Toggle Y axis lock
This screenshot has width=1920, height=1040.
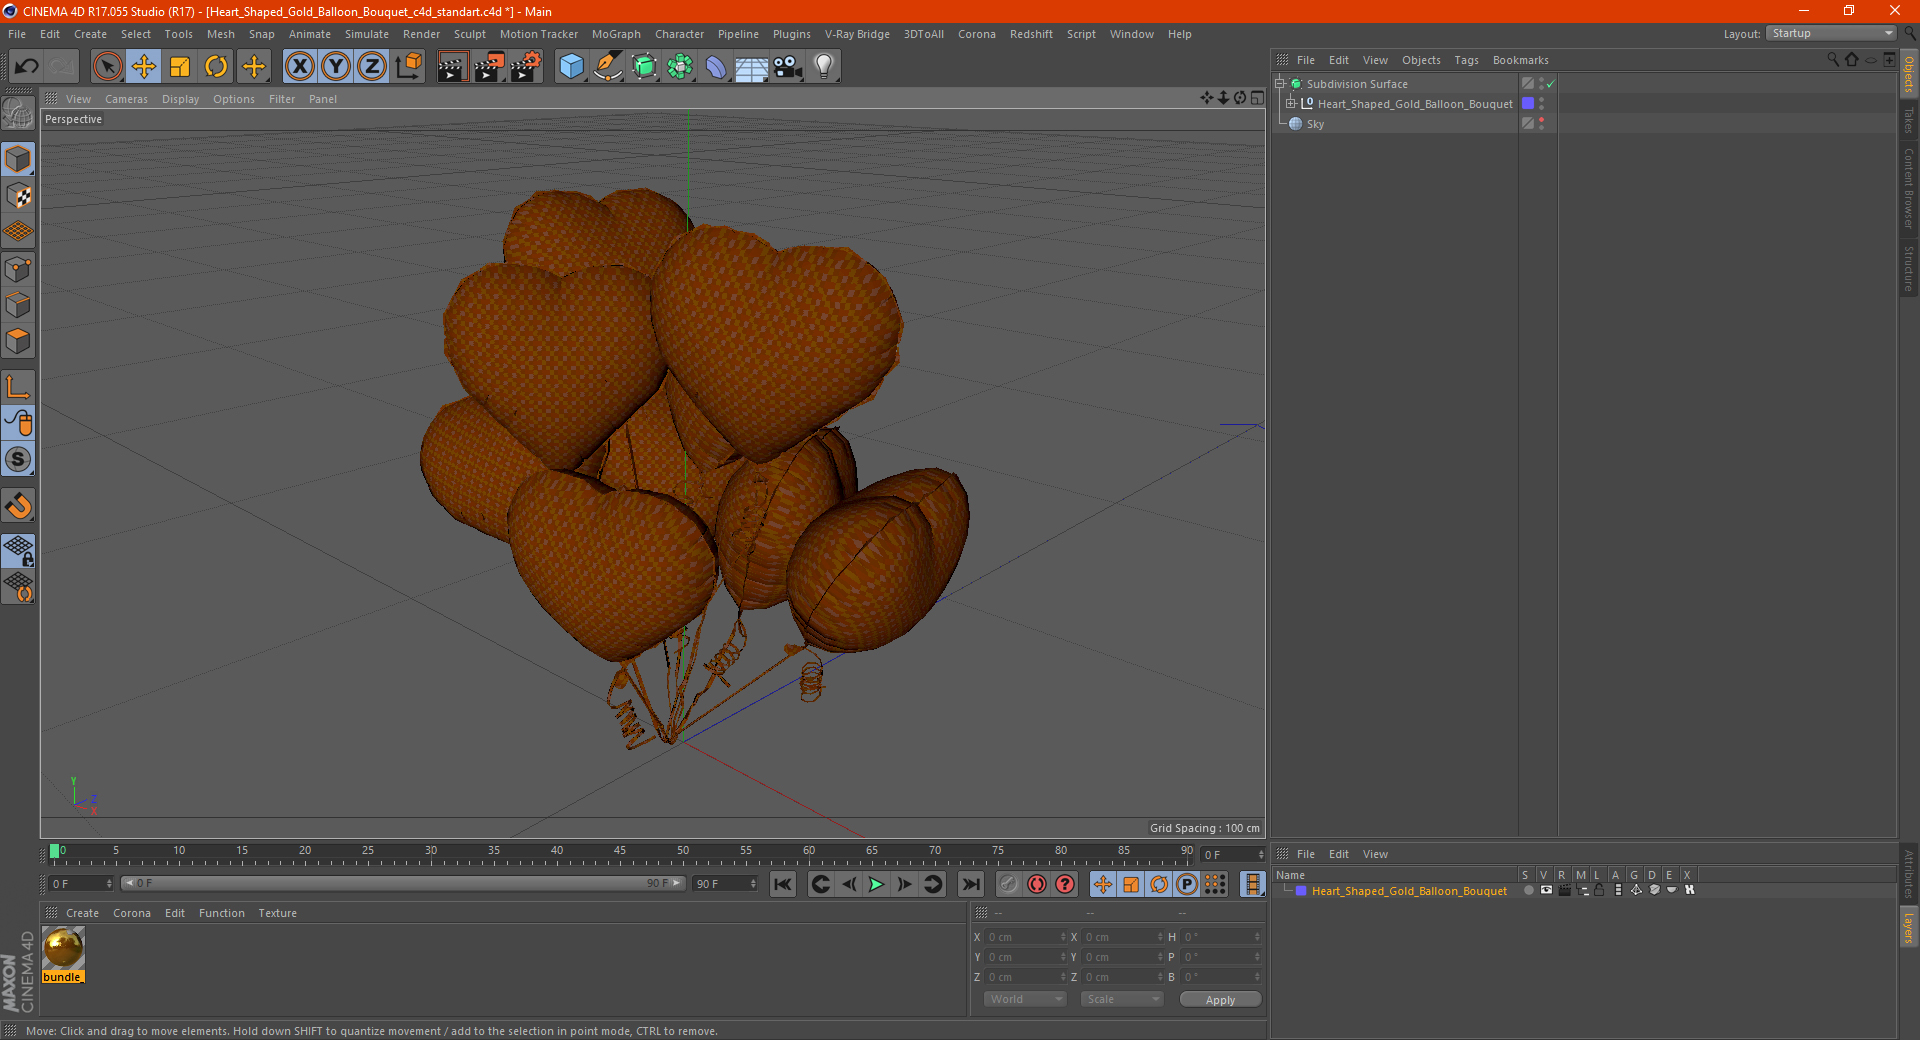(x=336, y=67)
